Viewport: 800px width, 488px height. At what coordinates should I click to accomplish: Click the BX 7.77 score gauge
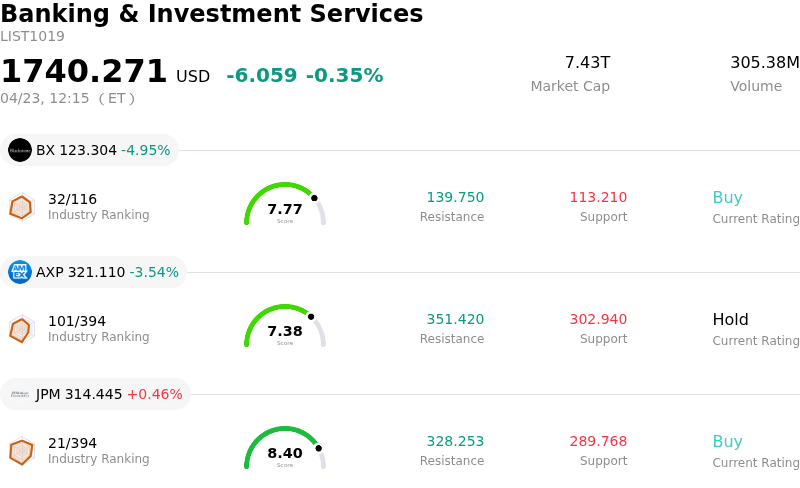(x=285, y=205)
